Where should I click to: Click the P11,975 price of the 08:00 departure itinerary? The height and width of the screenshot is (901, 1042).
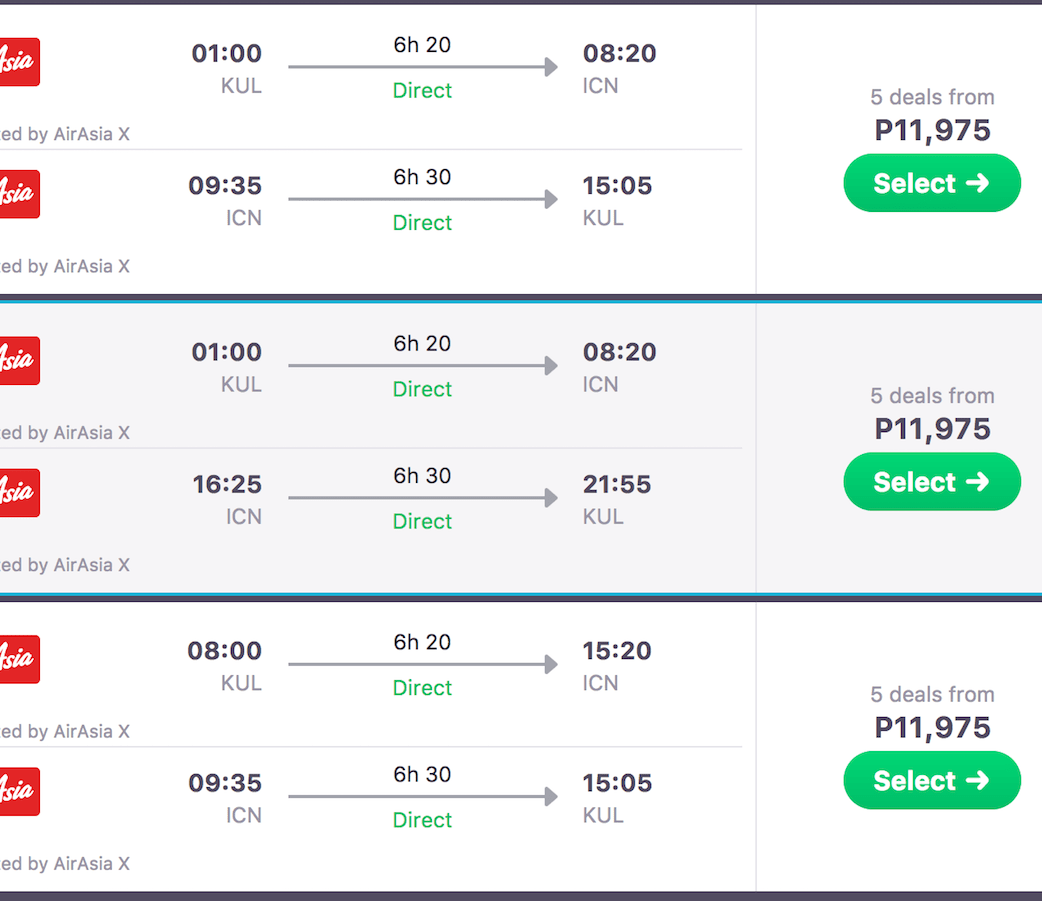[x=932, y=727]
